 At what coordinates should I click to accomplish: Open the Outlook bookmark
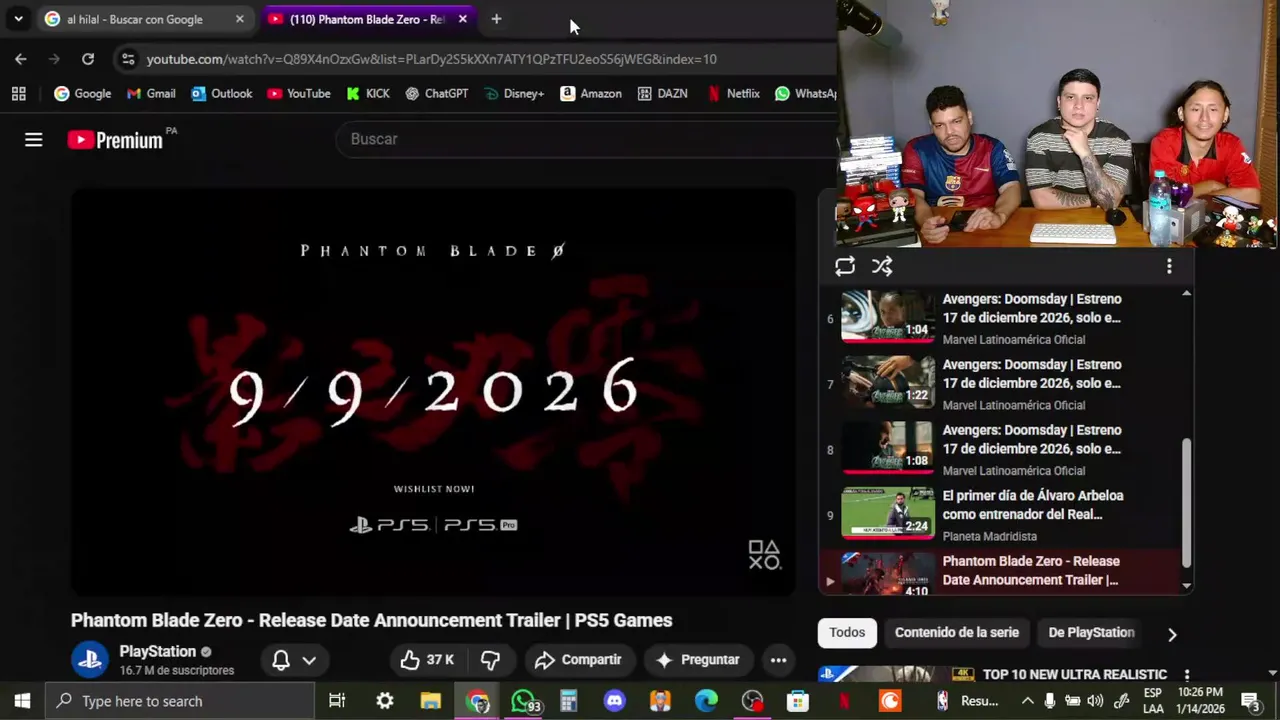pos(221,94)
